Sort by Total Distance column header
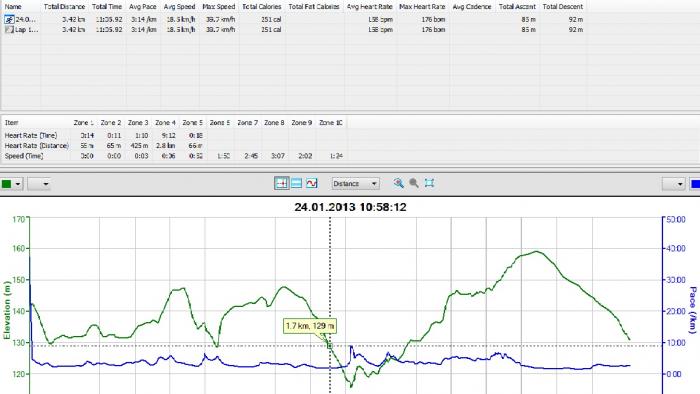Image resolution: width=700 pixels, height=394 pixels. pyautogui.click(x=64, y=7)
